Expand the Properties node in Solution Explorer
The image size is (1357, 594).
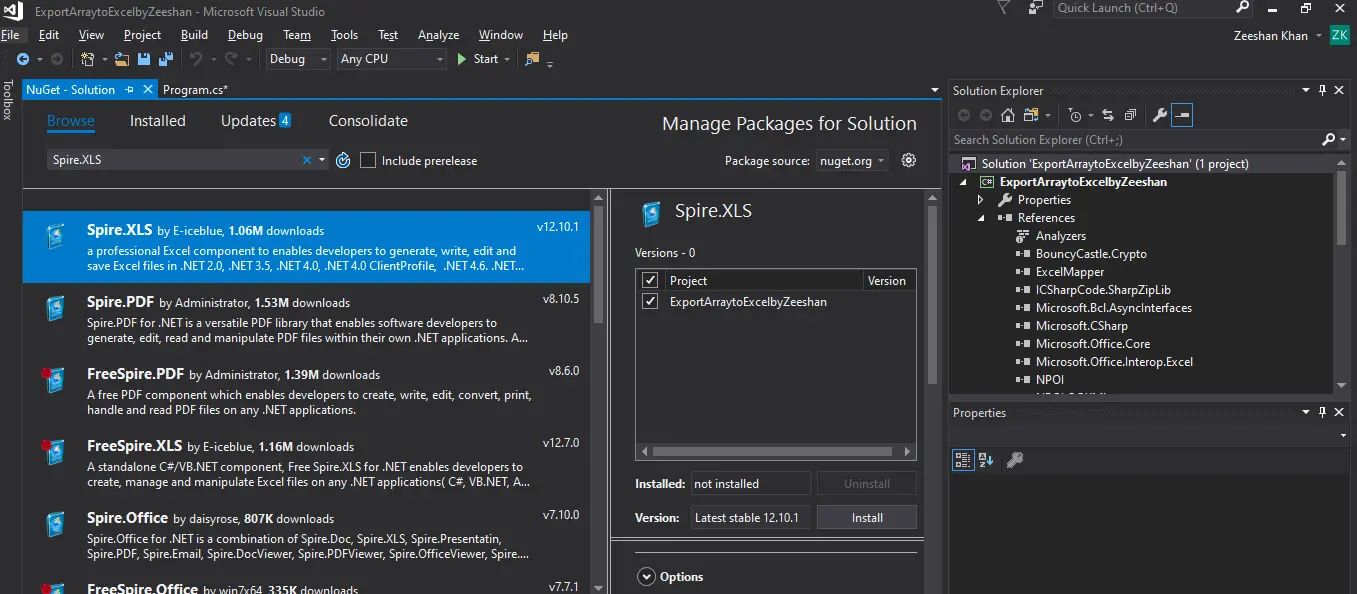[981, 200]
